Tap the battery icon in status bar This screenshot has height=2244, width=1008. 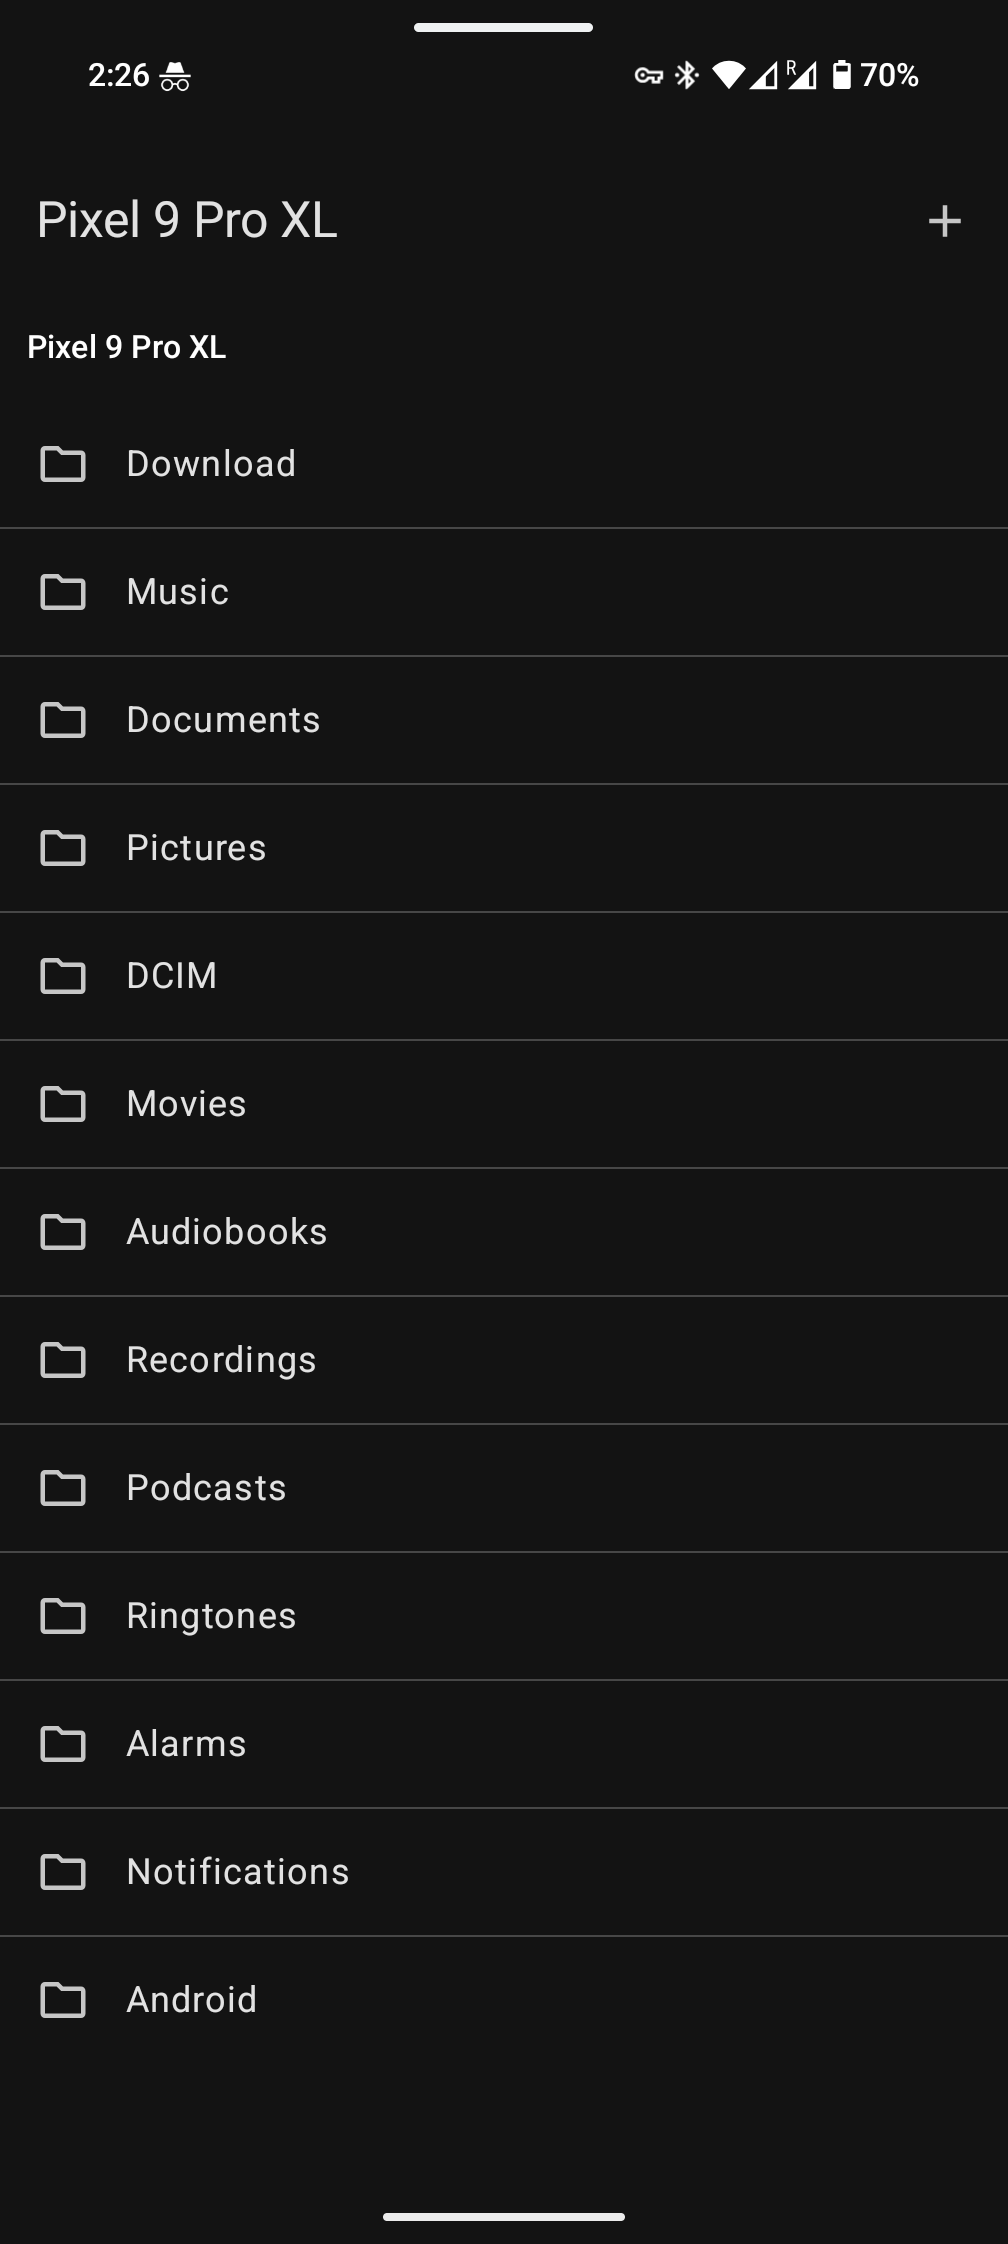click(x=842, y=75)
